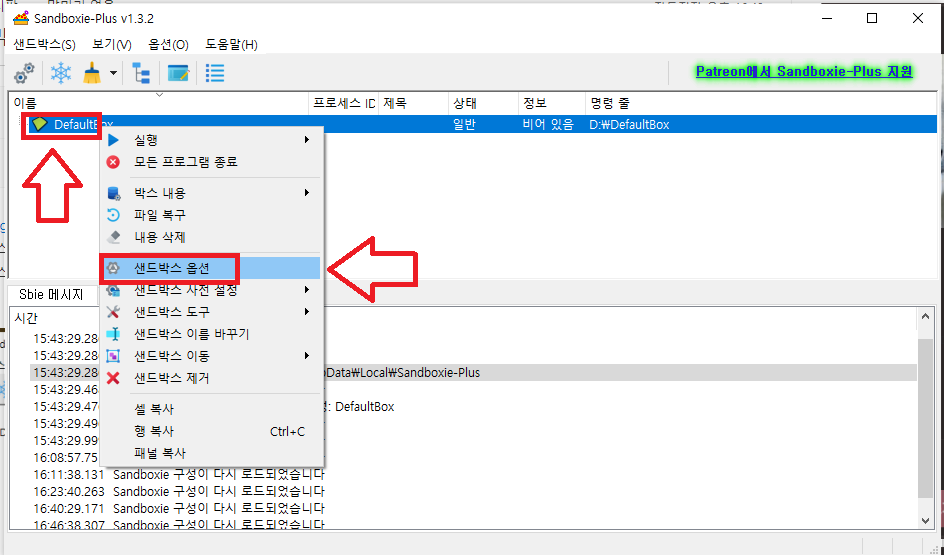944x555 pixels.
Task: Click the D:₩DefaultBox path cell
Action: tap(629, 125)
